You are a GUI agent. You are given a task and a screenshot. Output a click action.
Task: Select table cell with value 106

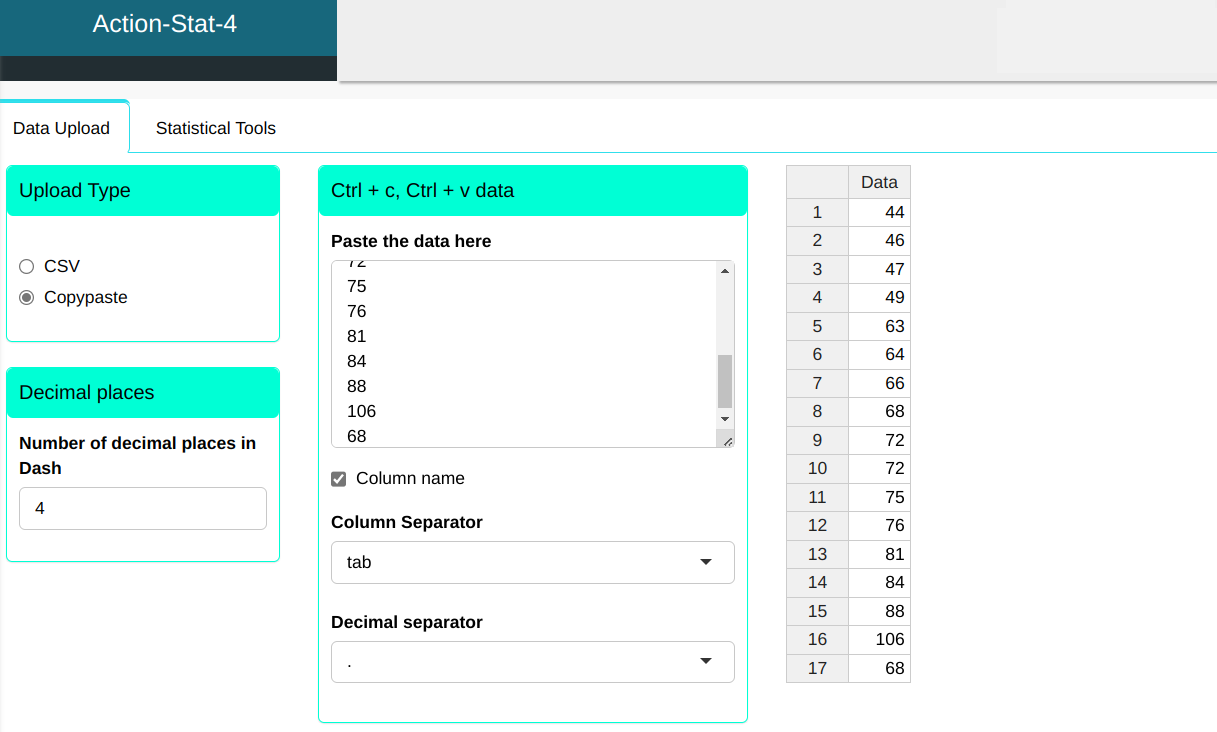point(879,639)
